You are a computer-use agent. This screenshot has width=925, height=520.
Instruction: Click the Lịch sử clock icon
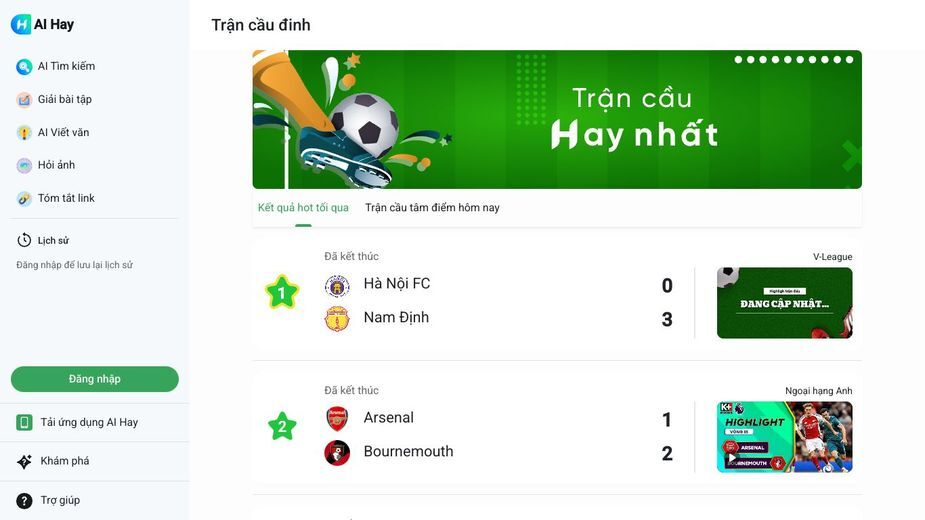click(24, 240)
